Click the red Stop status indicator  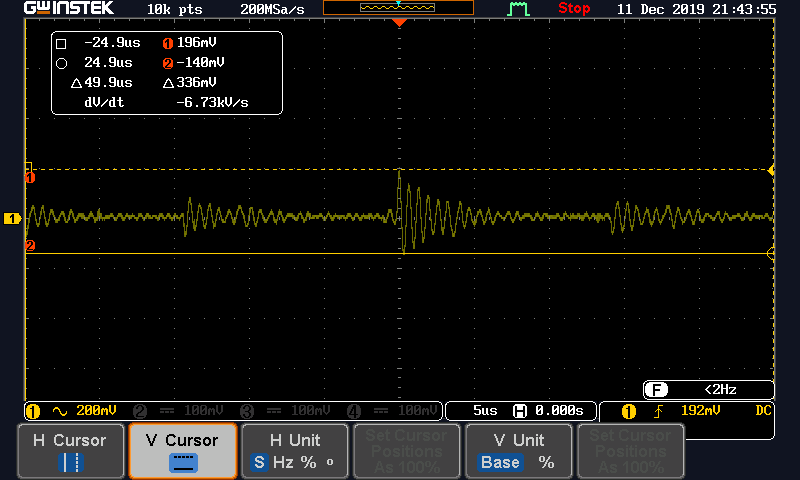point(574,9)
